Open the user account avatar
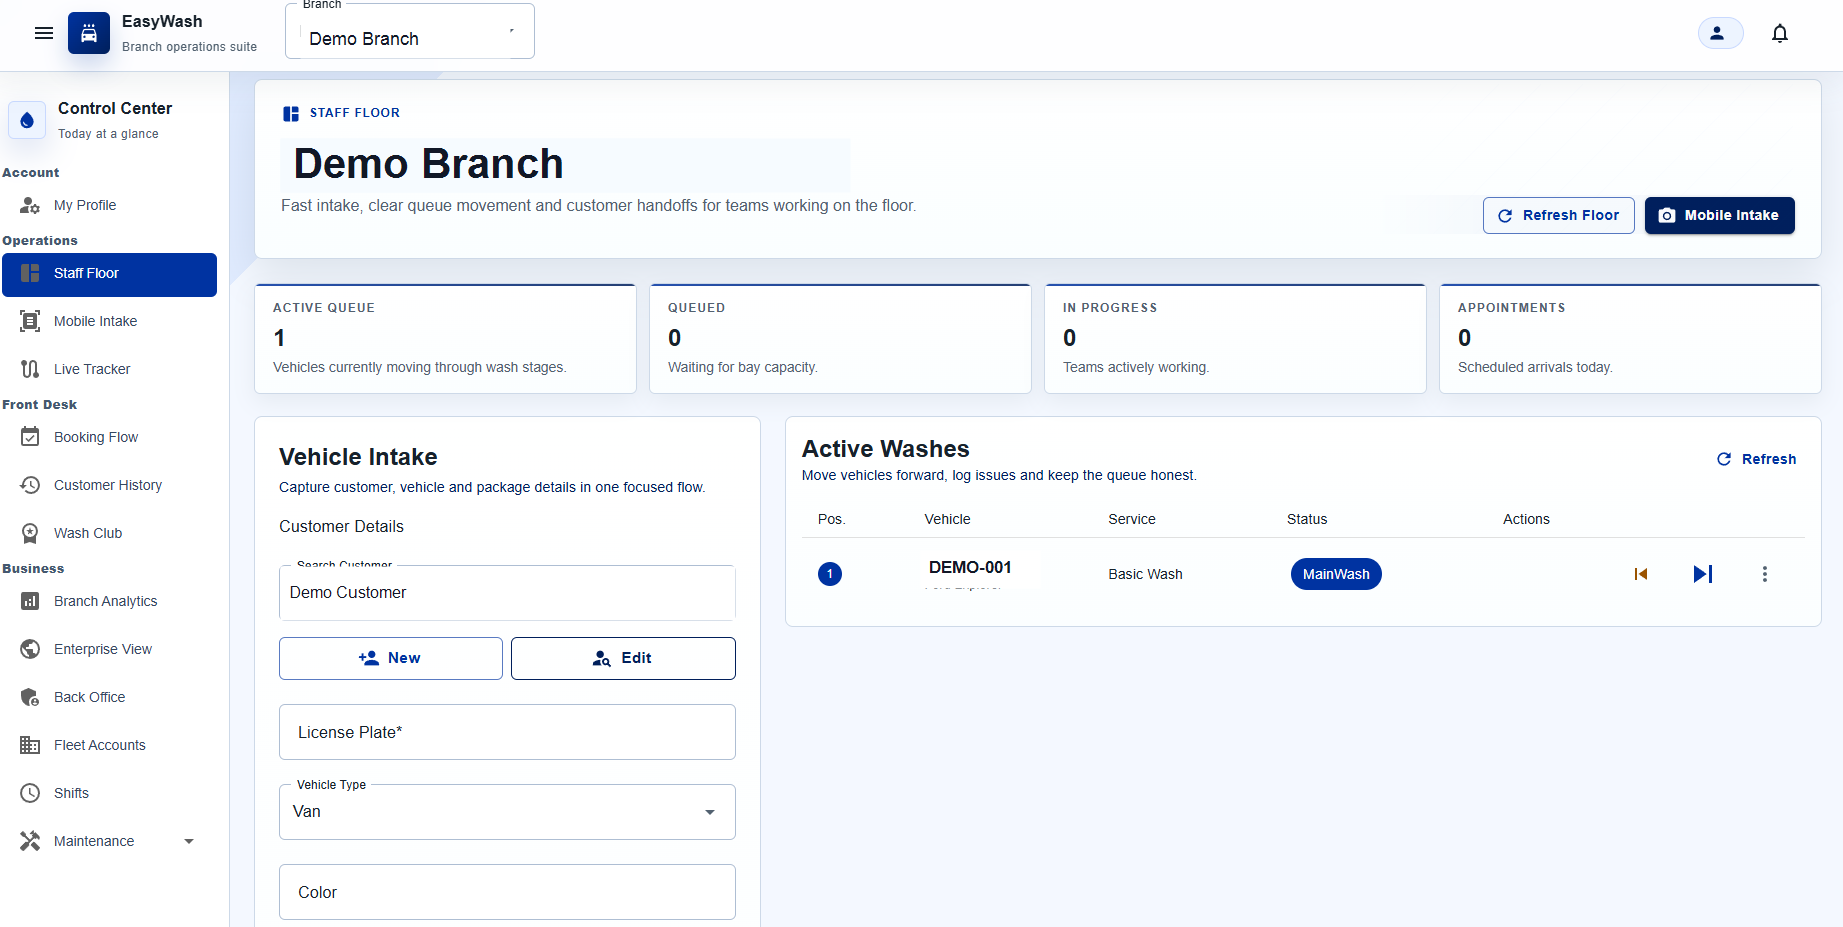 point(1720,33)
